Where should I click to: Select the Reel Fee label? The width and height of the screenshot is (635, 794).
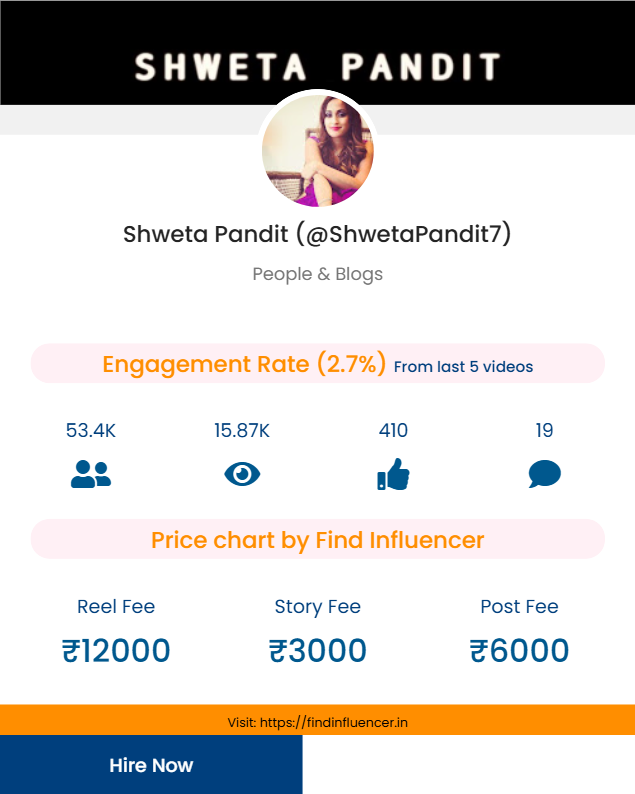pyautogui.click(x=116, y=607)
